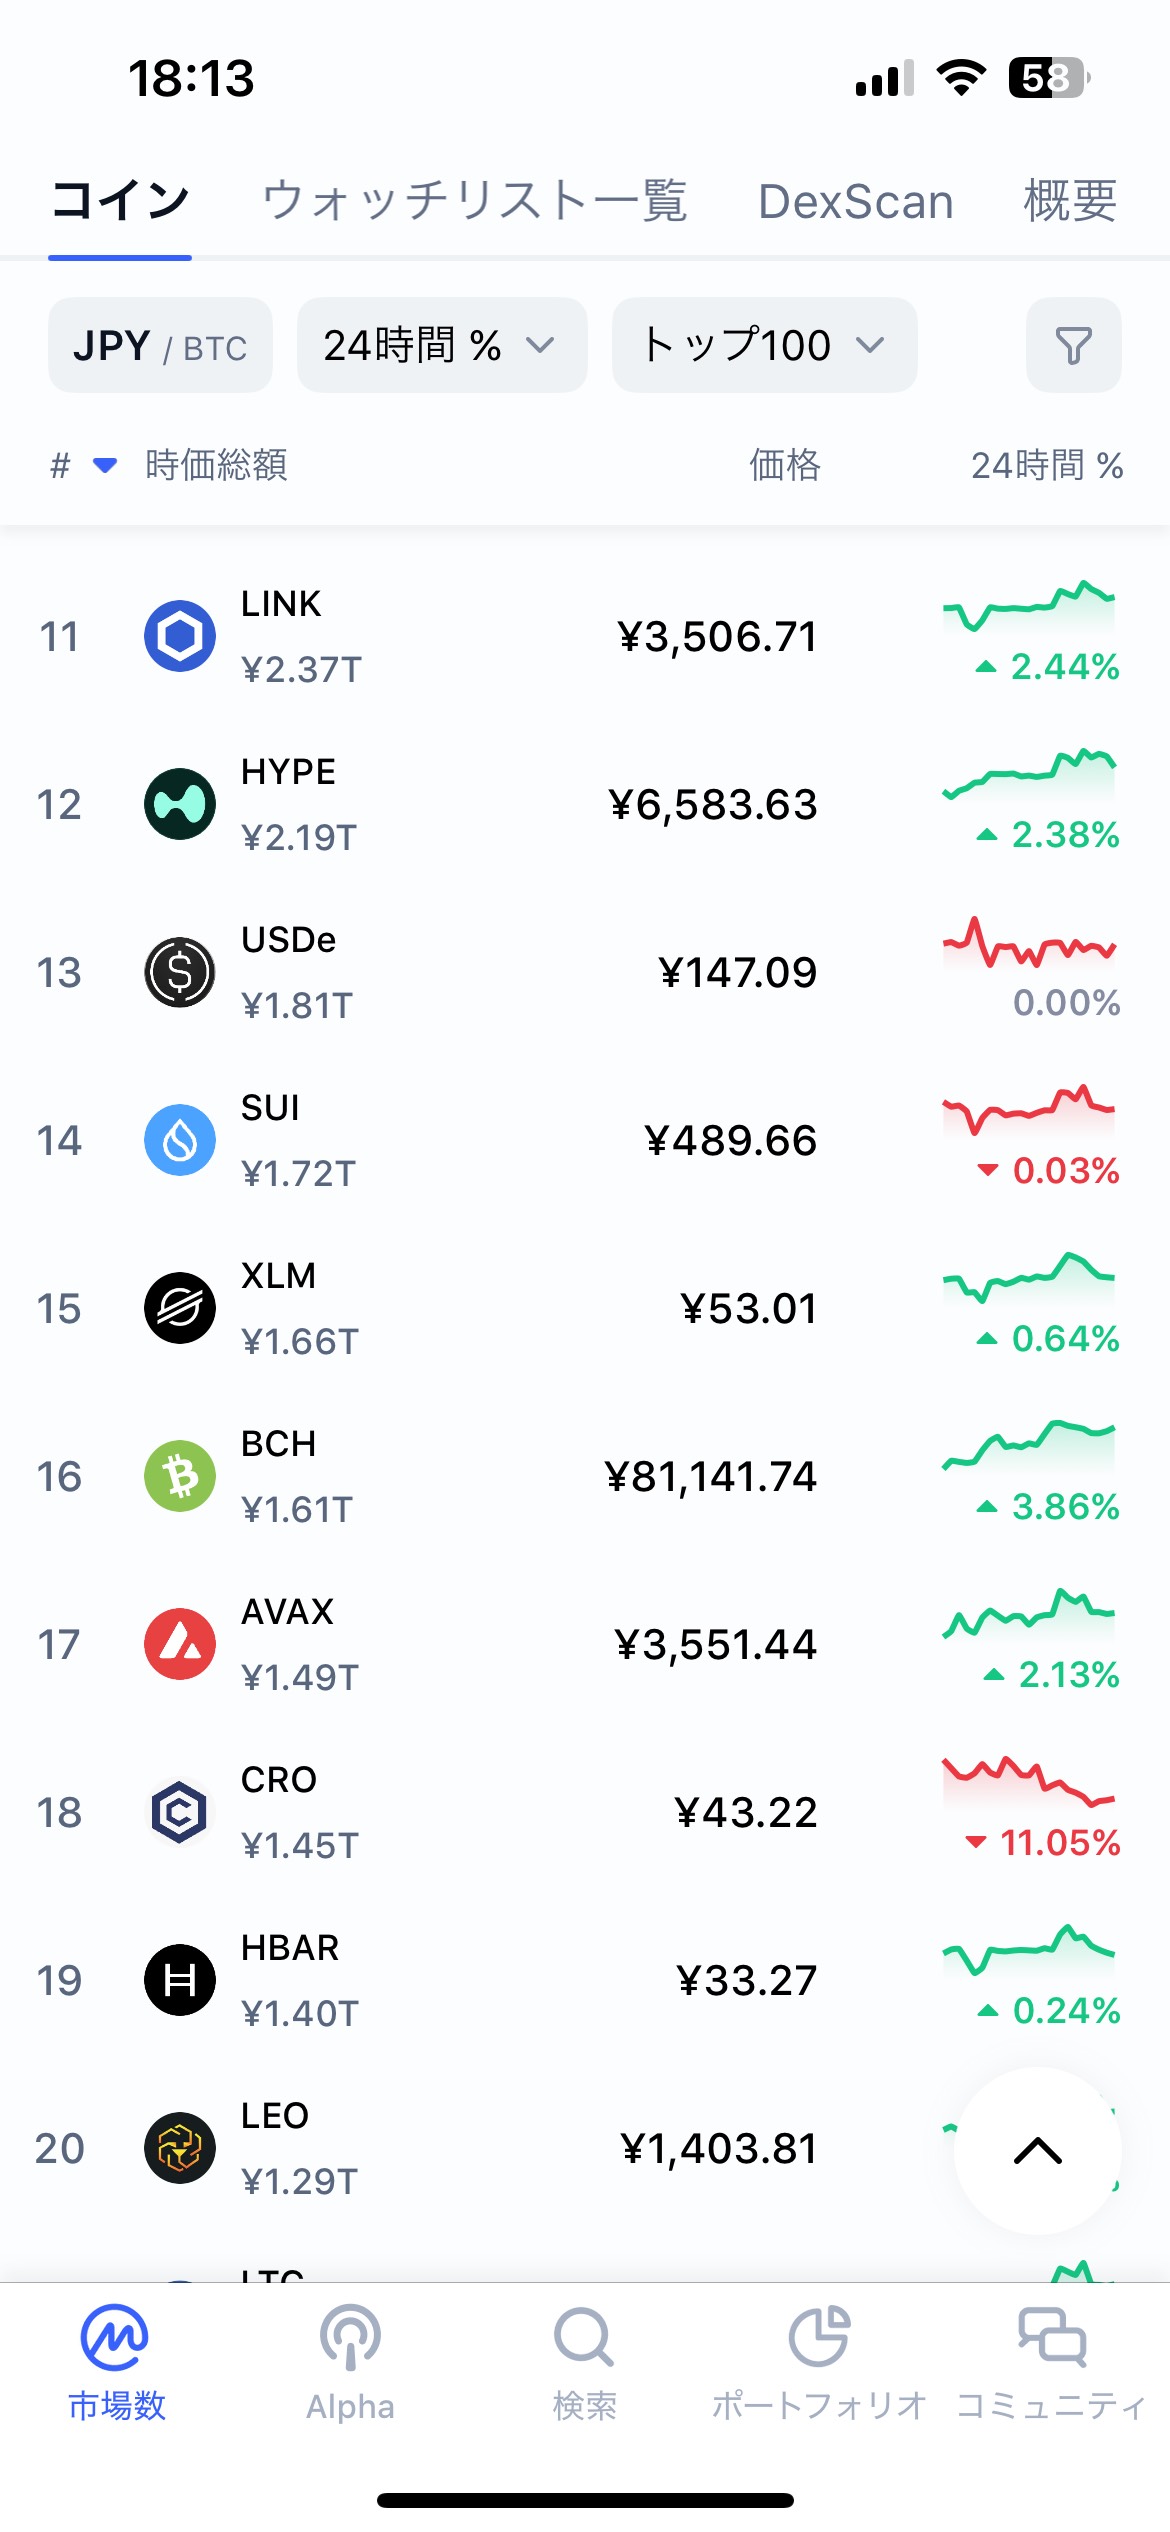Toggle the JPY / BTC currency switch
Screen dimensions: 1170x2532
pyautogui.click(x=160, y=345)
